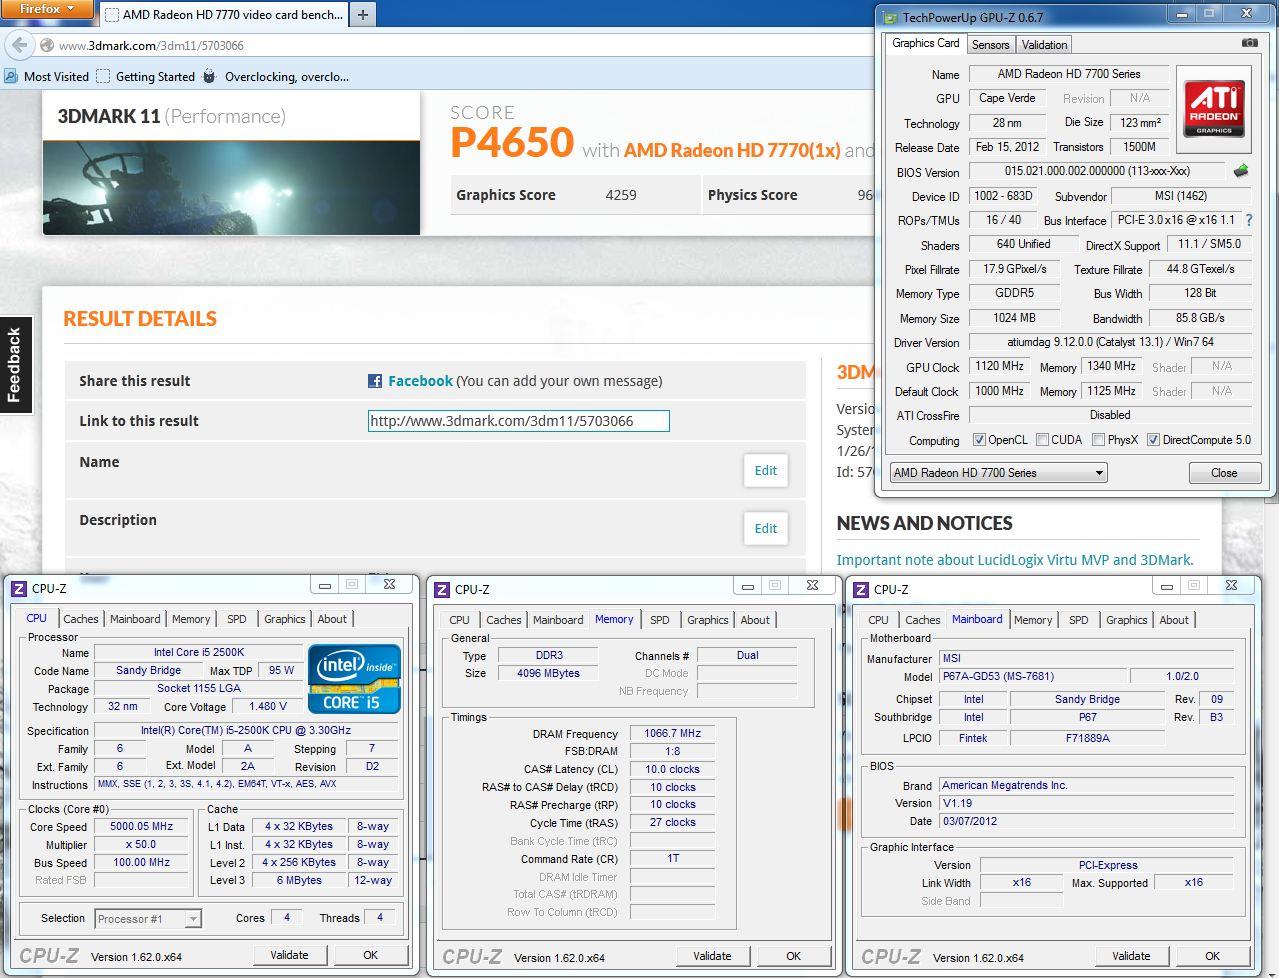Click the Intel Core i5 logo in CPU-Z
The width and height of the screenshot is (1279, 978).
point(355,679)
